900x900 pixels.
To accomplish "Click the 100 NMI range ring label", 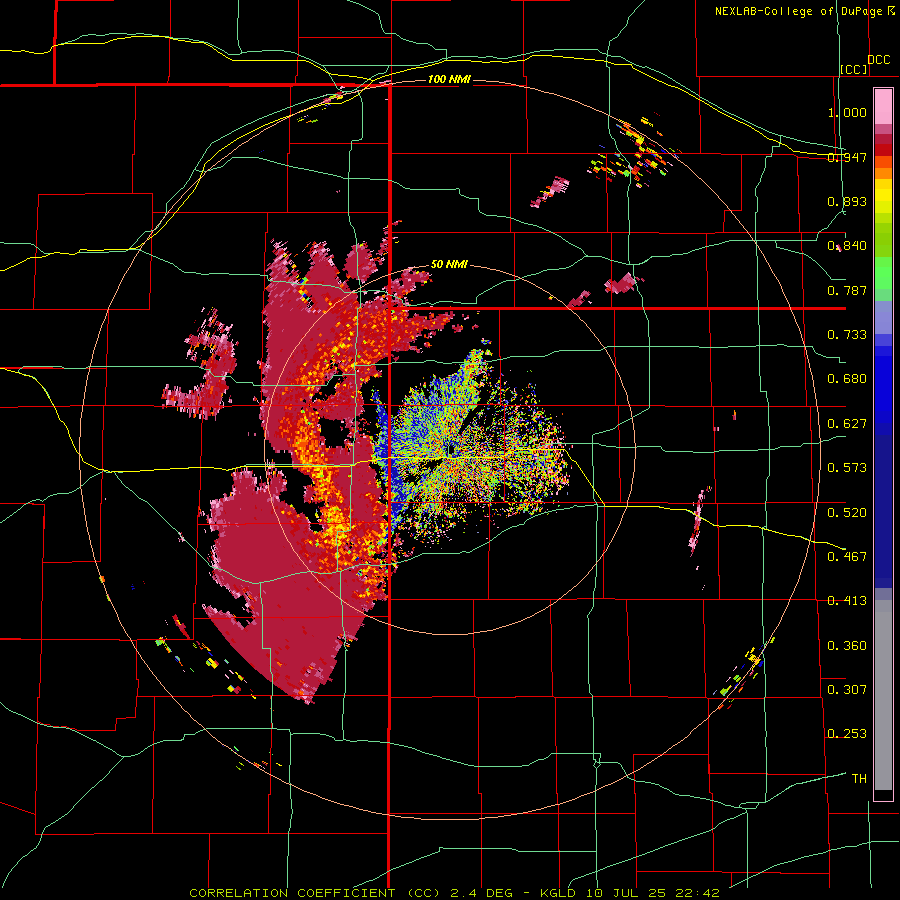I will click(449, 79).
